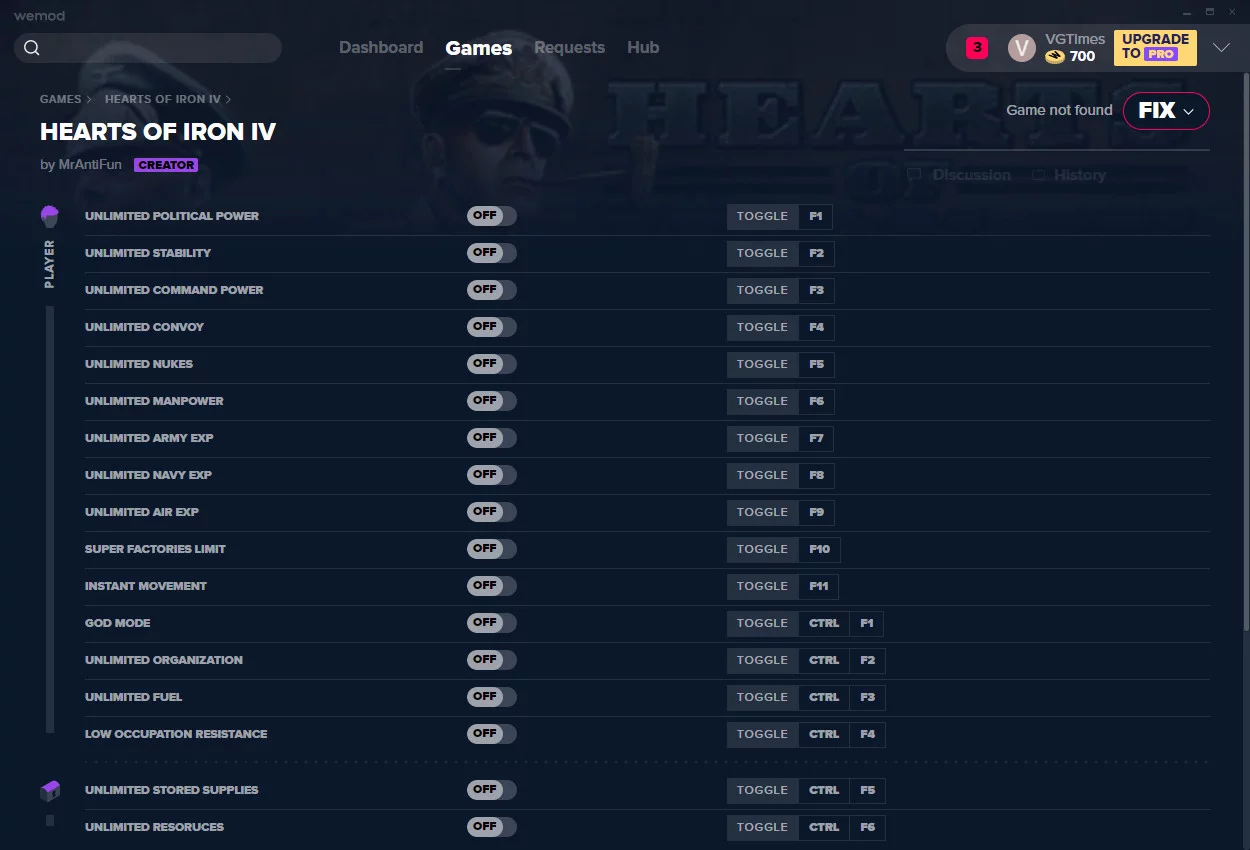Switch on Unlimited Convoy
This screenshot has height=850, width=1250.
coord(492,327)
